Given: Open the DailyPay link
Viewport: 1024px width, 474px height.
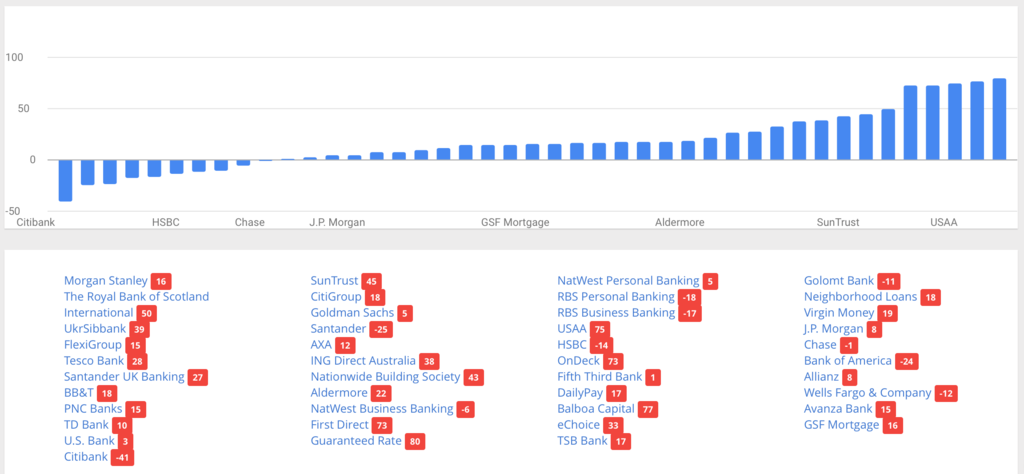Looking at the screenshot, I should pyautogui.click(x=580, y=392).
